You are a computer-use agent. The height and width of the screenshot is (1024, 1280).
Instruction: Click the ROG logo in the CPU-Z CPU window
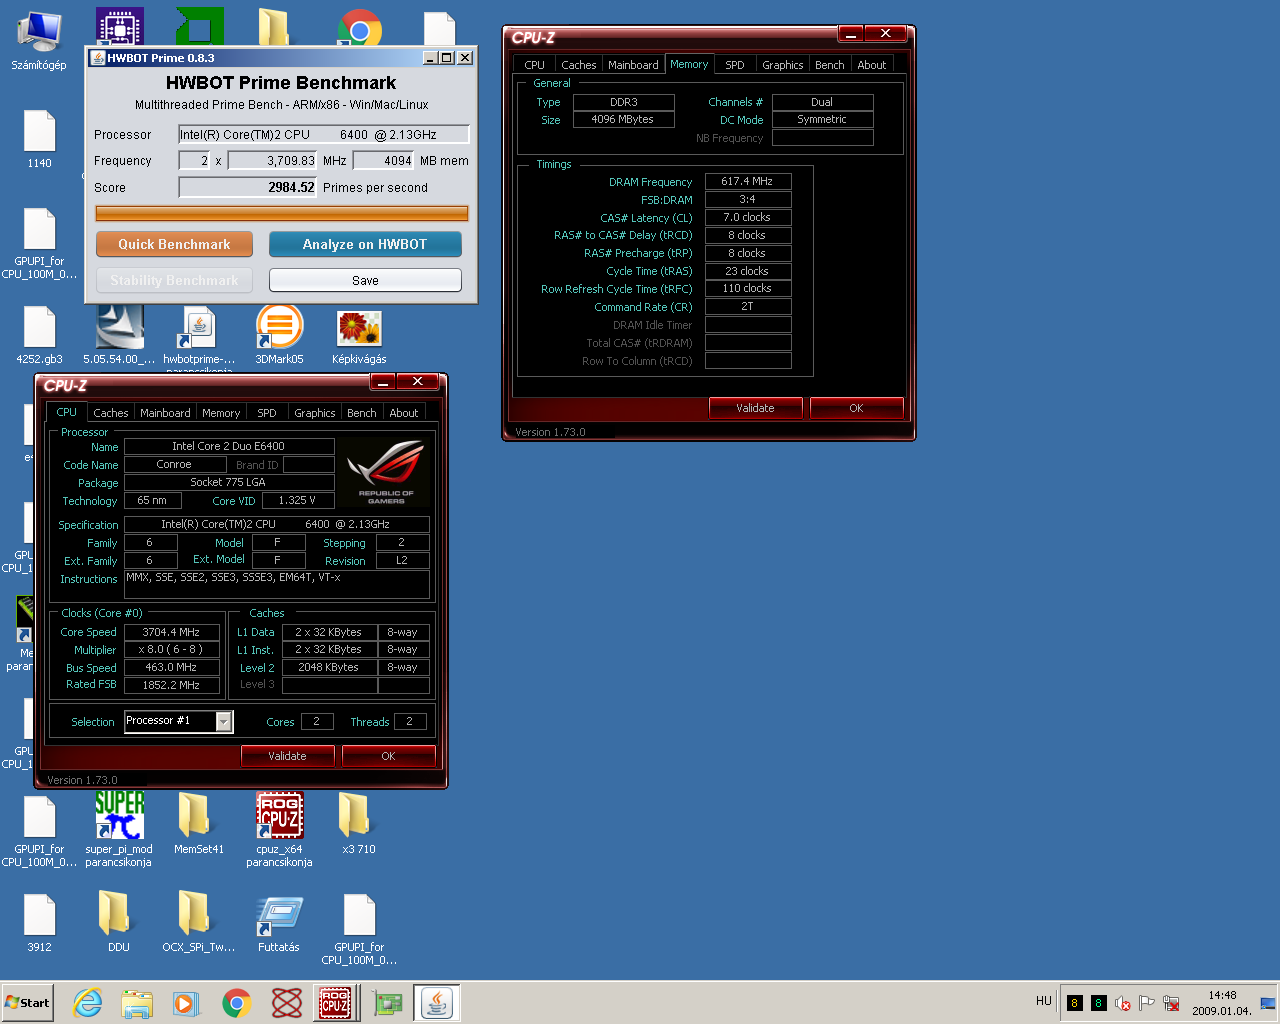click(x=386, y=472)
